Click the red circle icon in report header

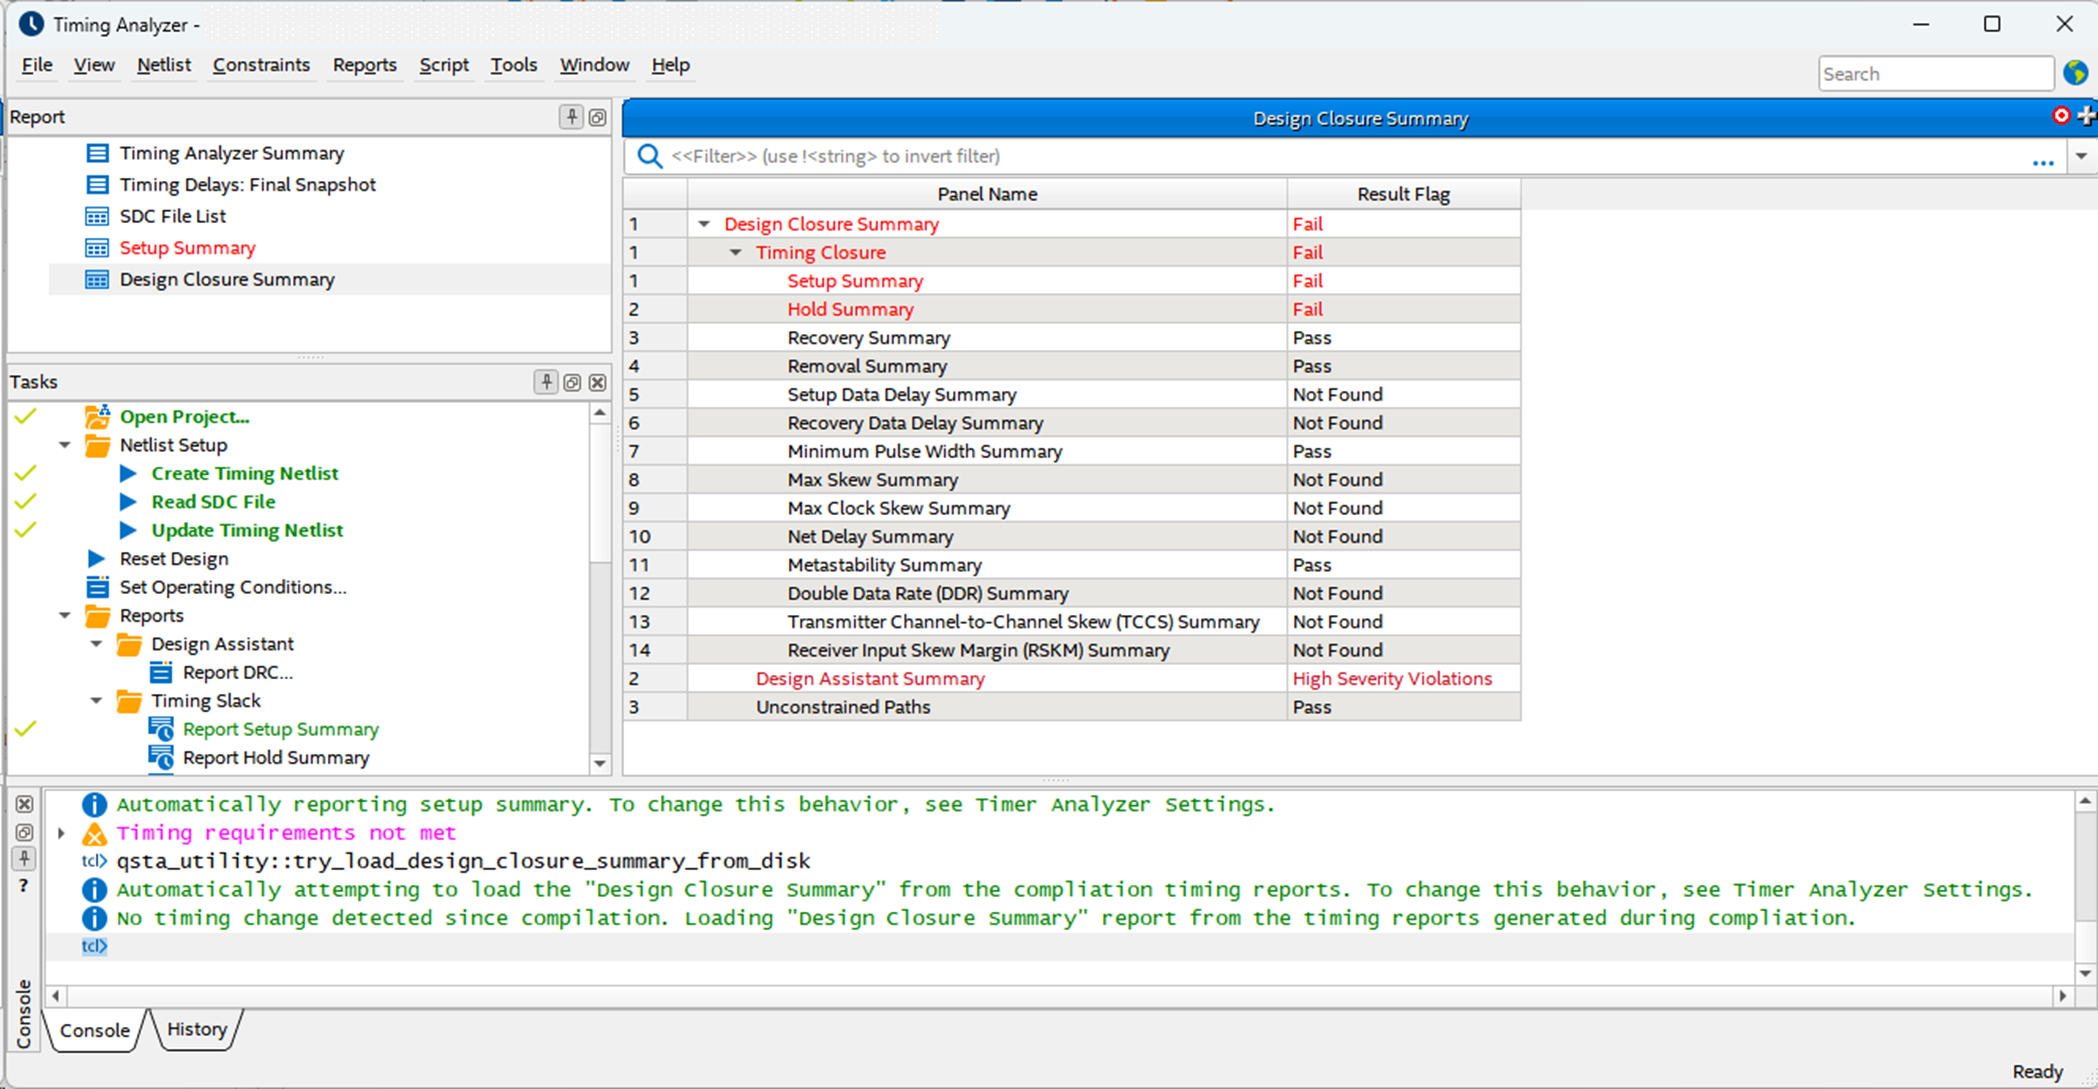pos(2061,117)
